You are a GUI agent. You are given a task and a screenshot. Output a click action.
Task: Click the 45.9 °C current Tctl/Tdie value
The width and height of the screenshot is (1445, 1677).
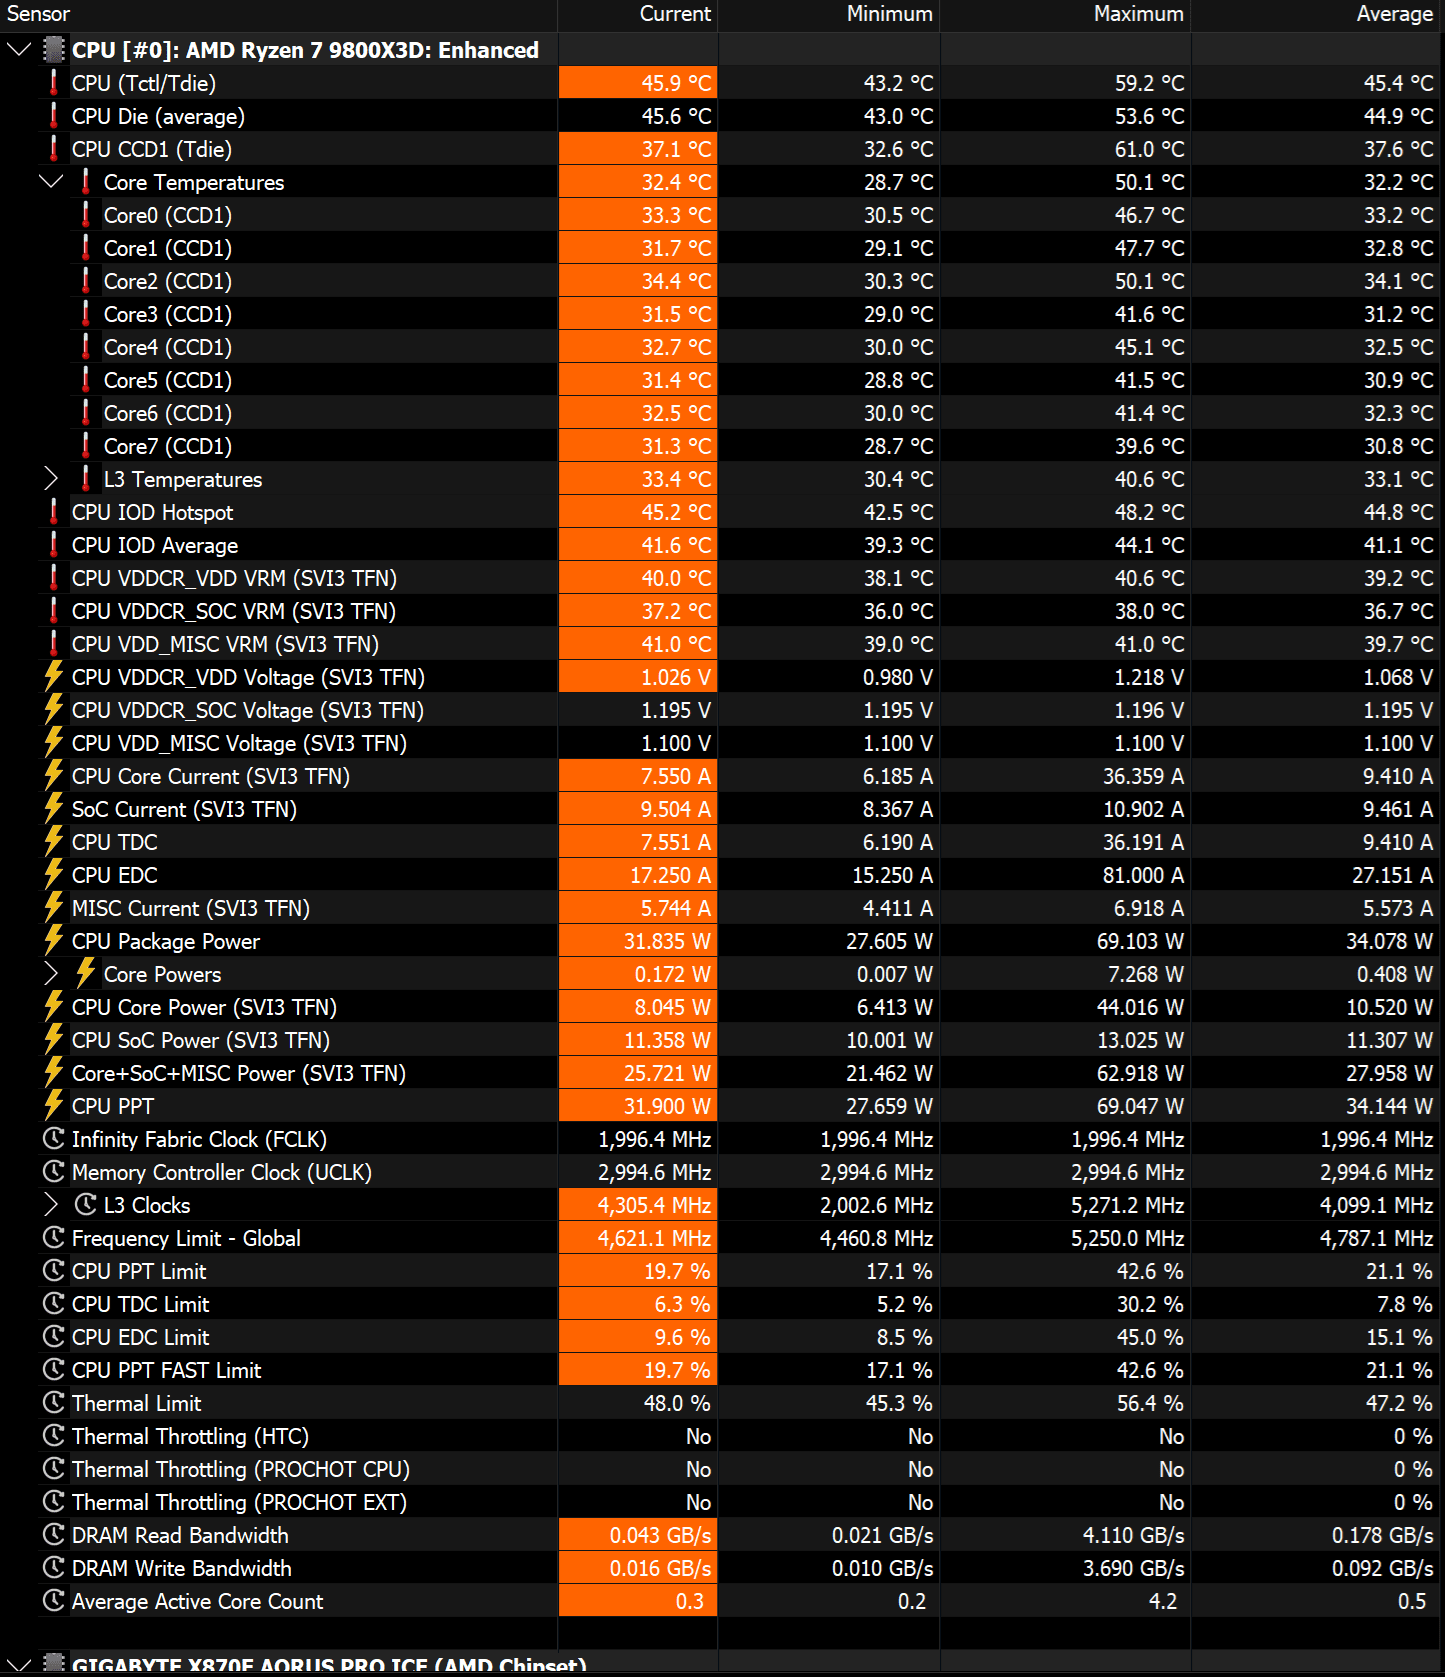pos(676,83)
